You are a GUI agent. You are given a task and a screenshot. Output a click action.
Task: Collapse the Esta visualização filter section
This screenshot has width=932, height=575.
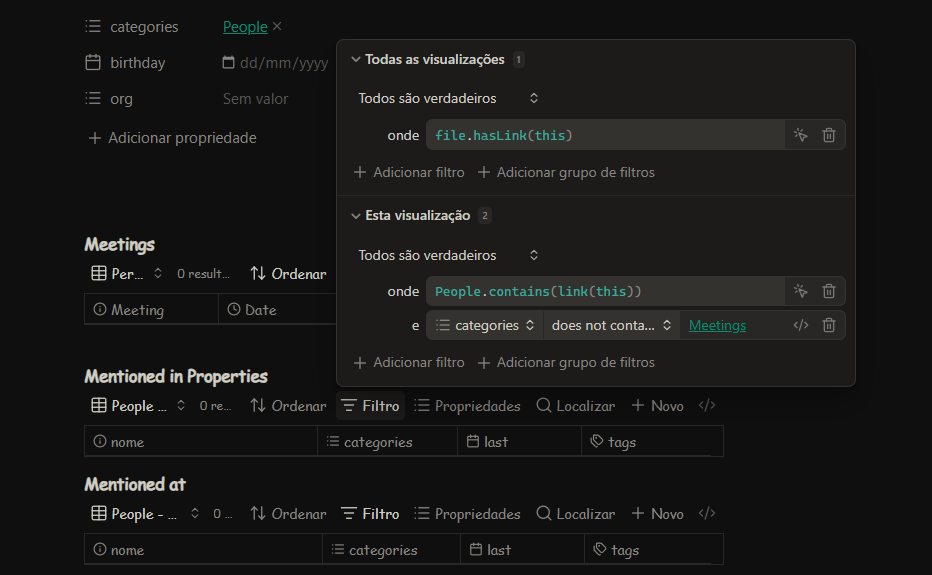(355, 216)
